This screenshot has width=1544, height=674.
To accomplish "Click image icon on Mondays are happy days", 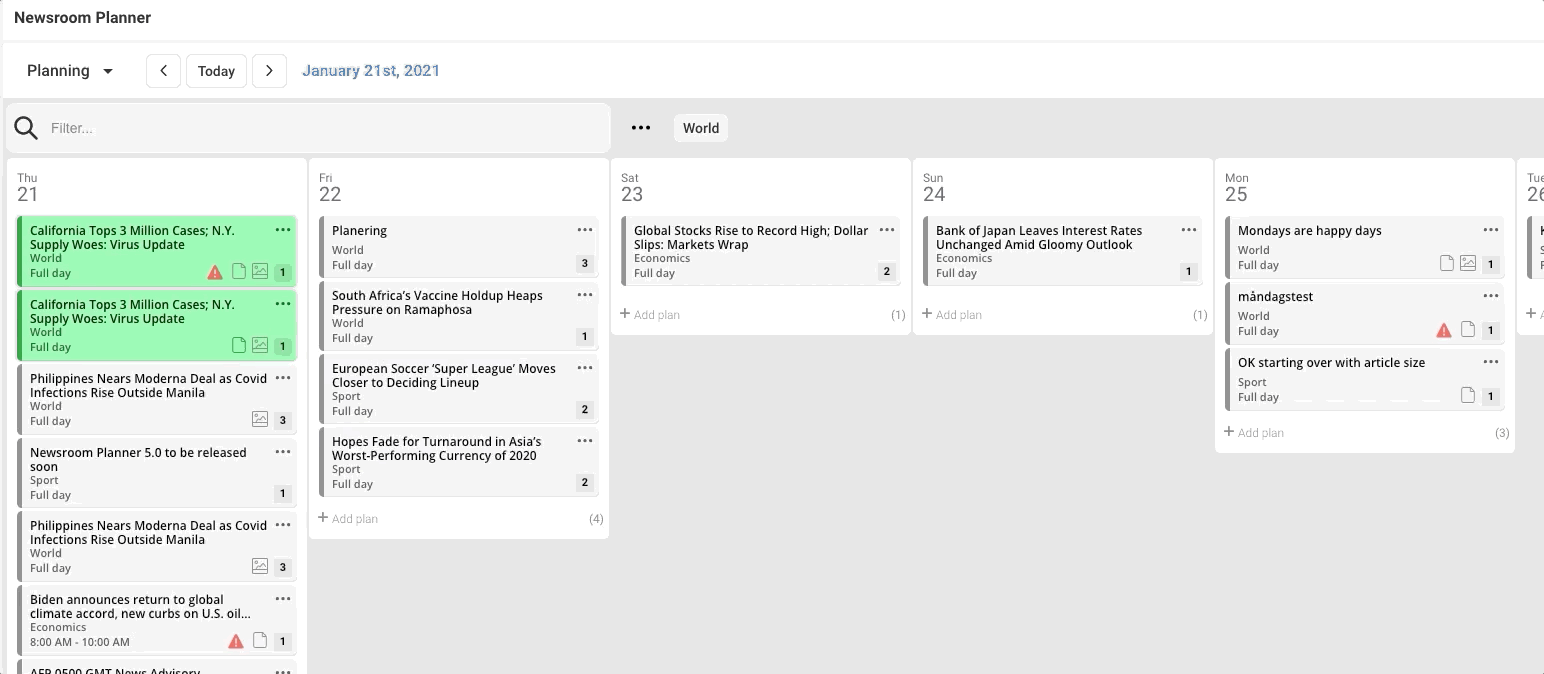I will (1467, 264).
